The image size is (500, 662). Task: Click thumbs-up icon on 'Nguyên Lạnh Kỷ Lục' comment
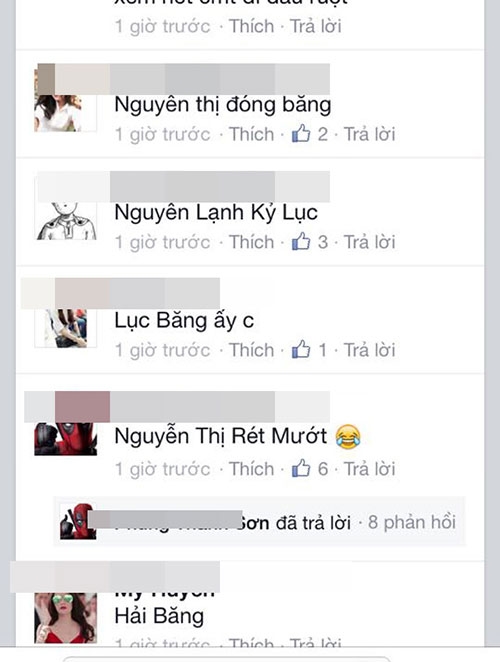(x=301, y=242)
